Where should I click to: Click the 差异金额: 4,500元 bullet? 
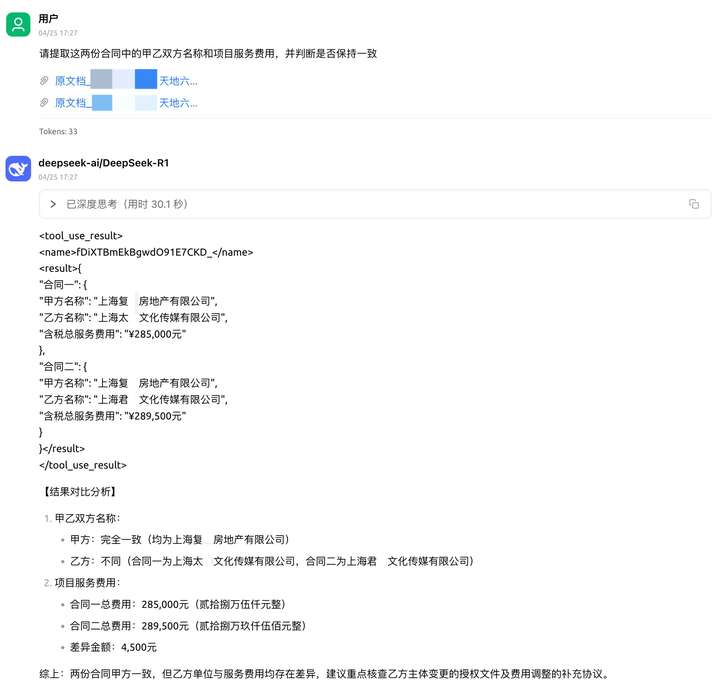tap(113, 647)
